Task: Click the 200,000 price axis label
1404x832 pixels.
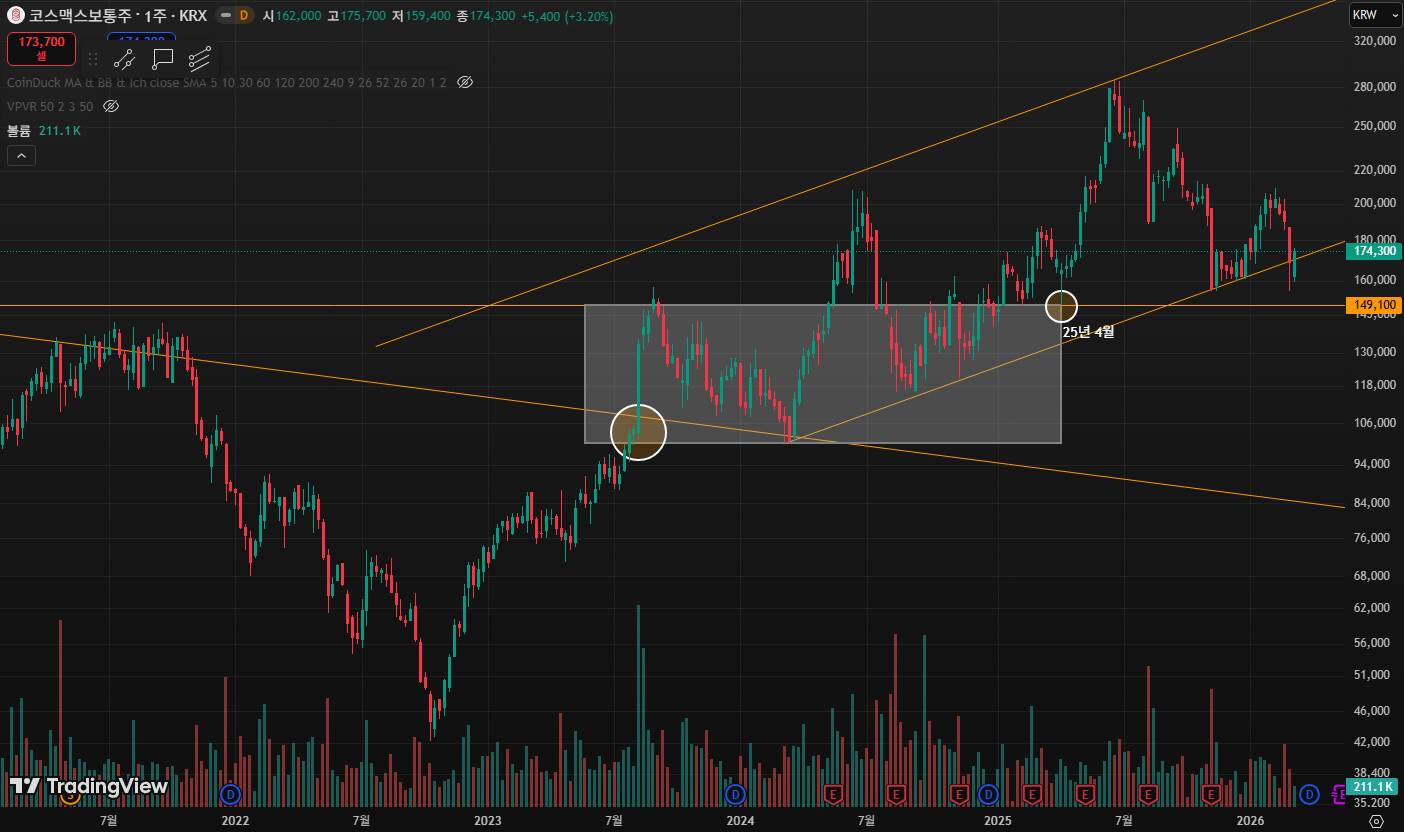Action: (x=1374, y=203)
